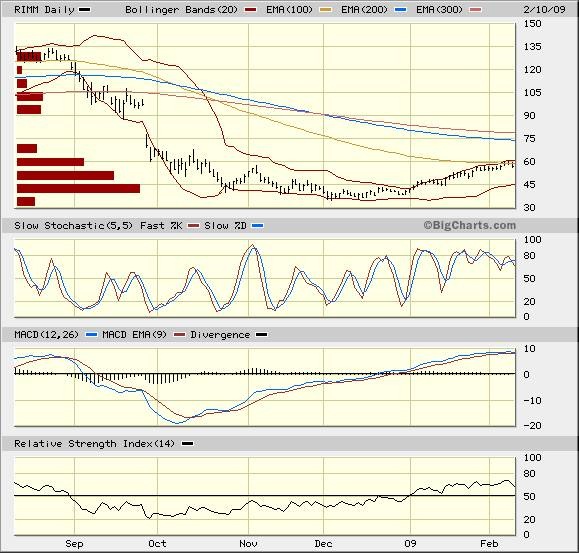Click the 10 label on MACD axis
Screen dimensions: 579x553
tap(530, 348)
